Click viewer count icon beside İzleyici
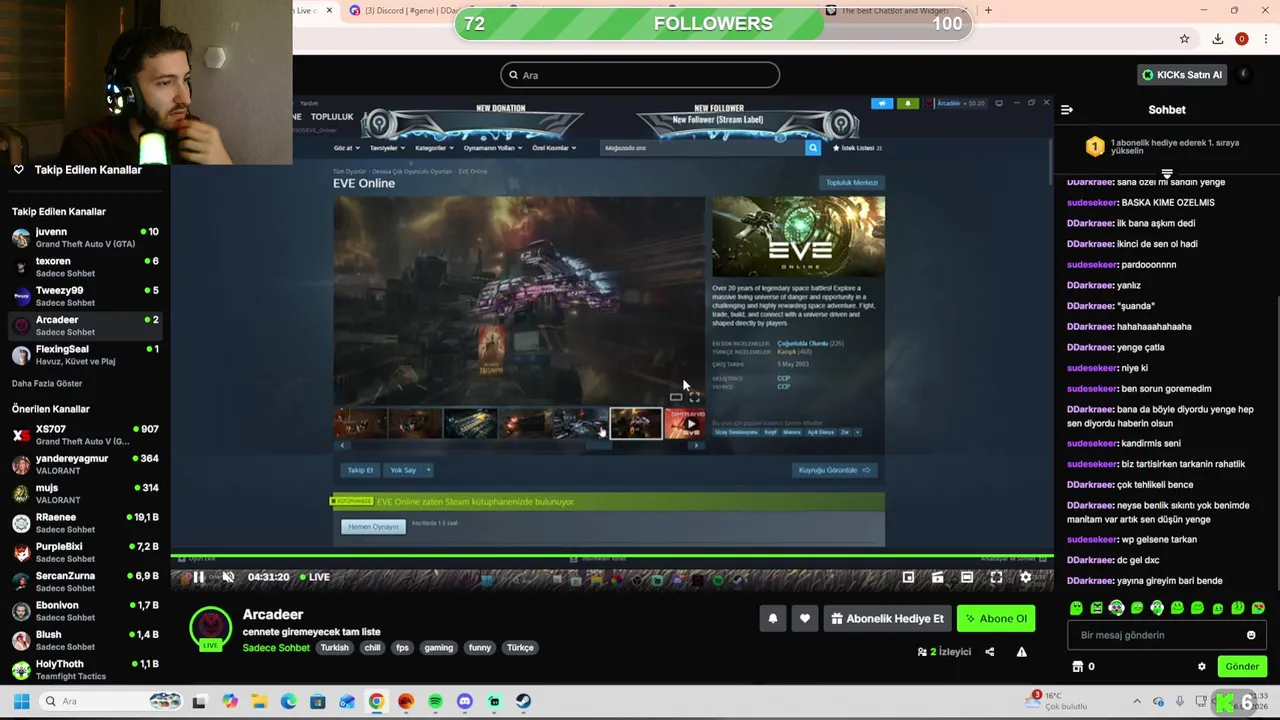The image size is (1280, 720). [922, 652]
